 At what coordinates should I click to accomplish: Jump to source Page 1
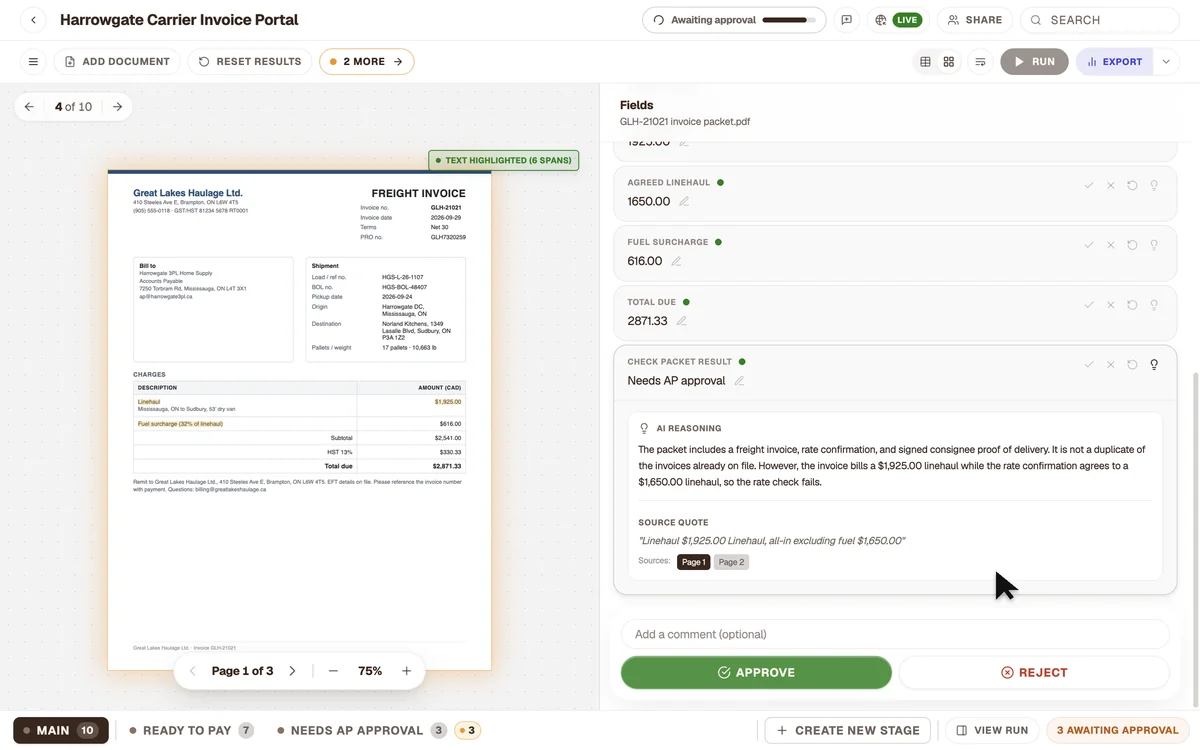coord(693,562)
